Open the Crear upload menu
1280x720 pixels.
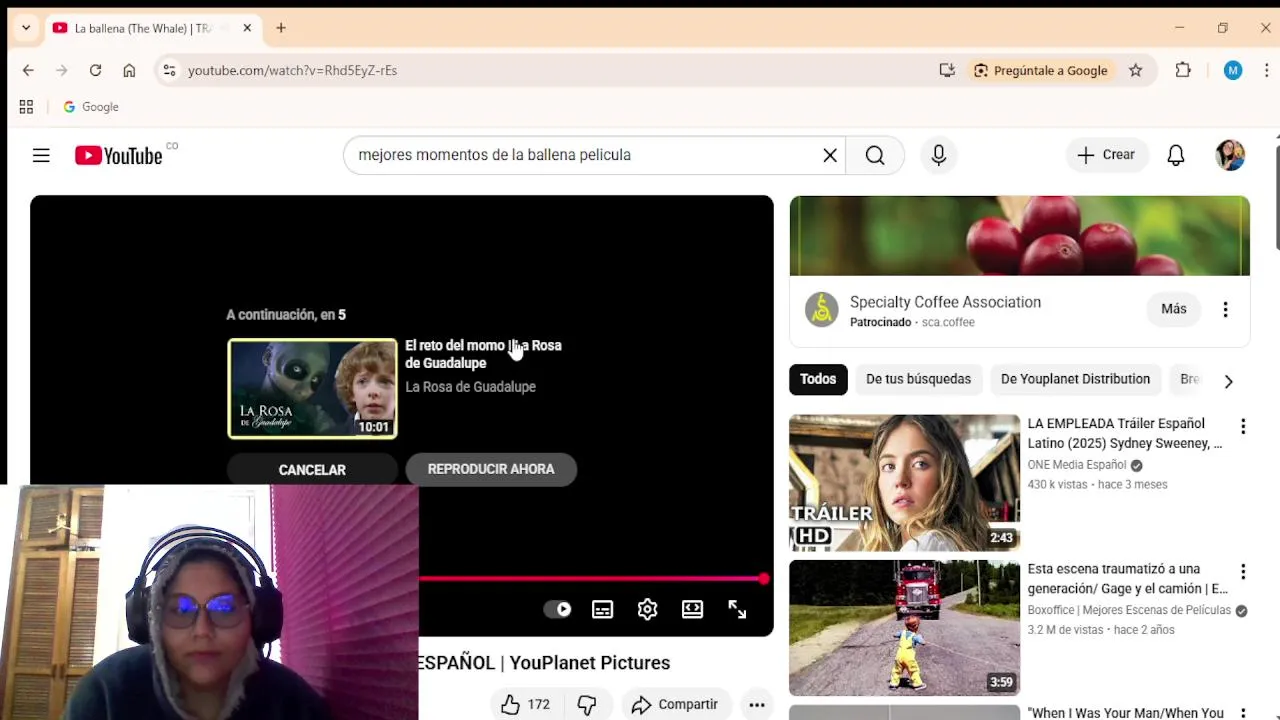click(x=1106, y=155)
